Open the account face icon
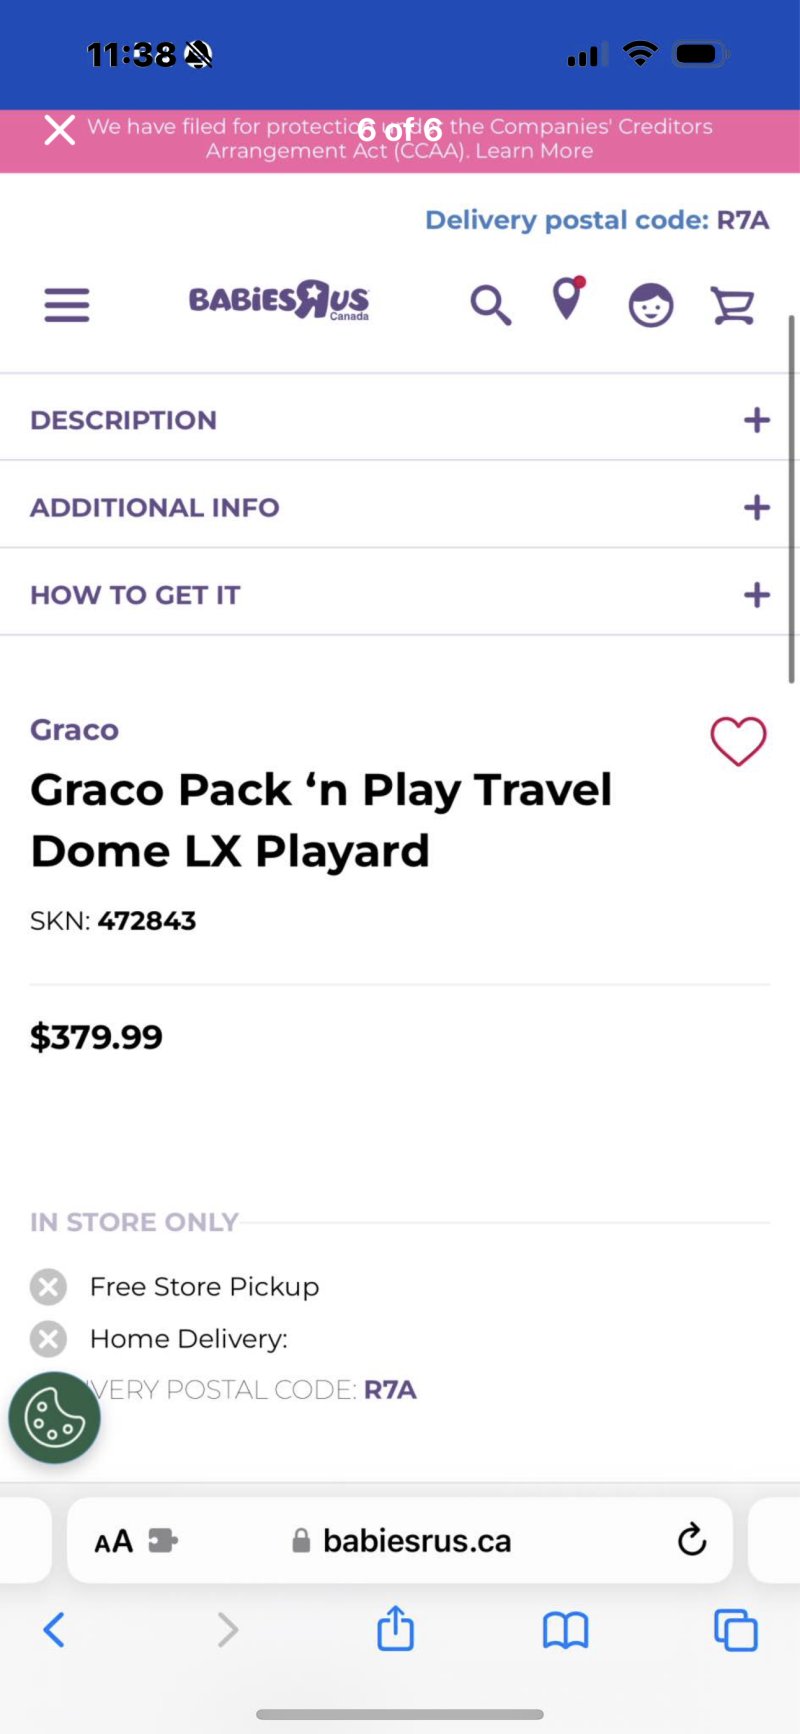 tap(650, 305)
